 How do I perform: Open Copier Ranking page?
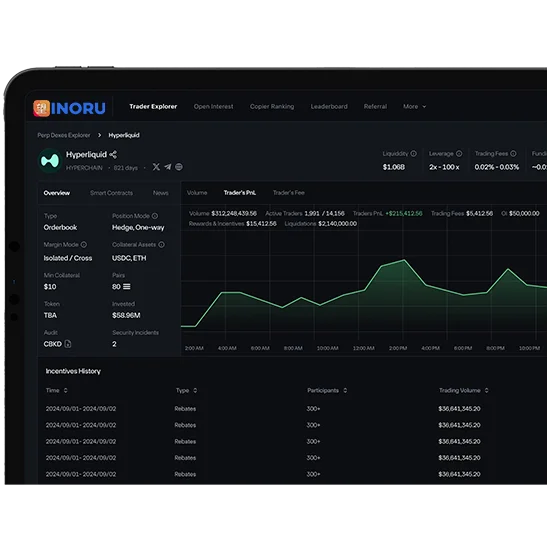[272, 106]
